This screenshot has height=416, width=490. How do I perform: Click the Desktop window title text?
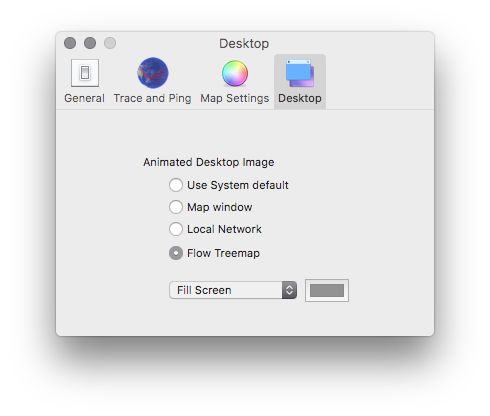pyautogui.click(x=244, y=44)
